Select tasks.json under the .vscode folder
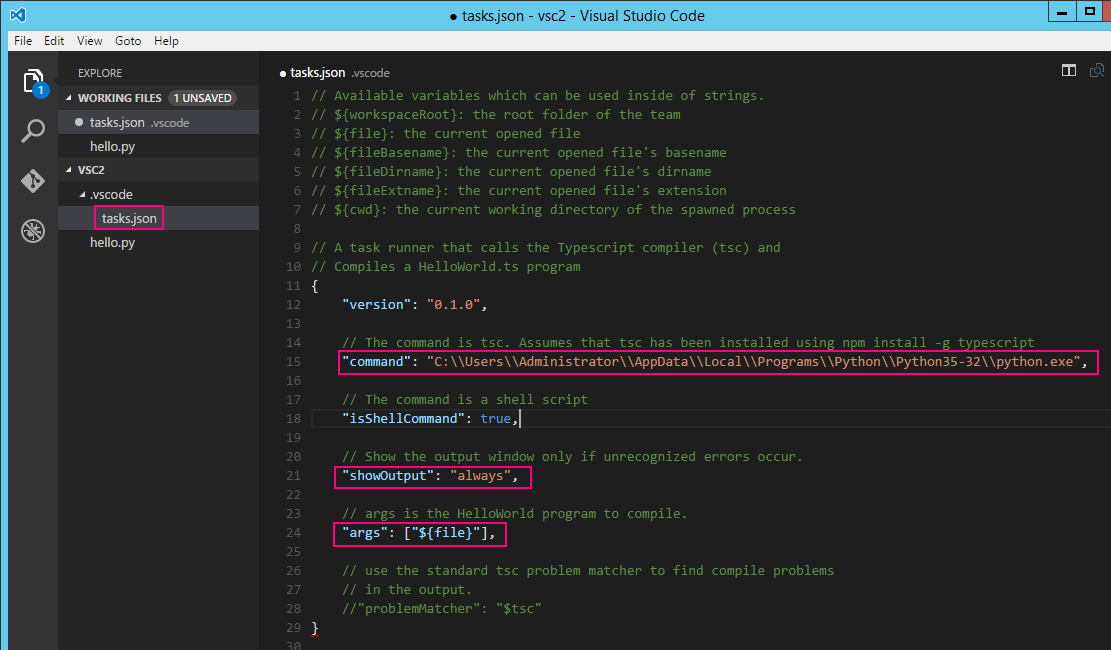This screenshot has height=650, width=1111. point(158,218)
